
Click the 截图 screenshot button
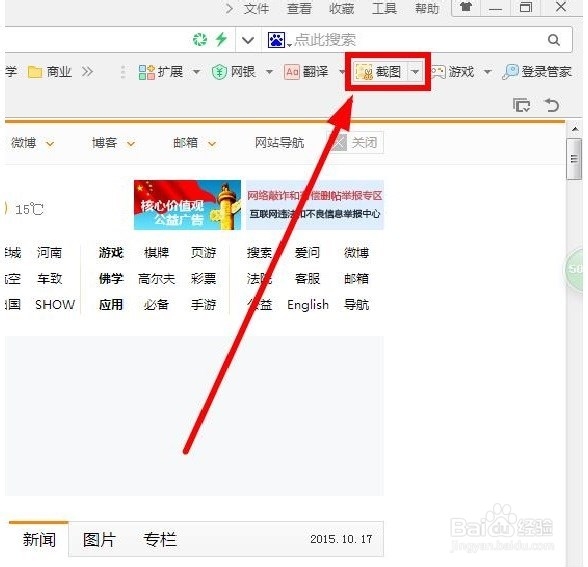click(x=378, y=72)
